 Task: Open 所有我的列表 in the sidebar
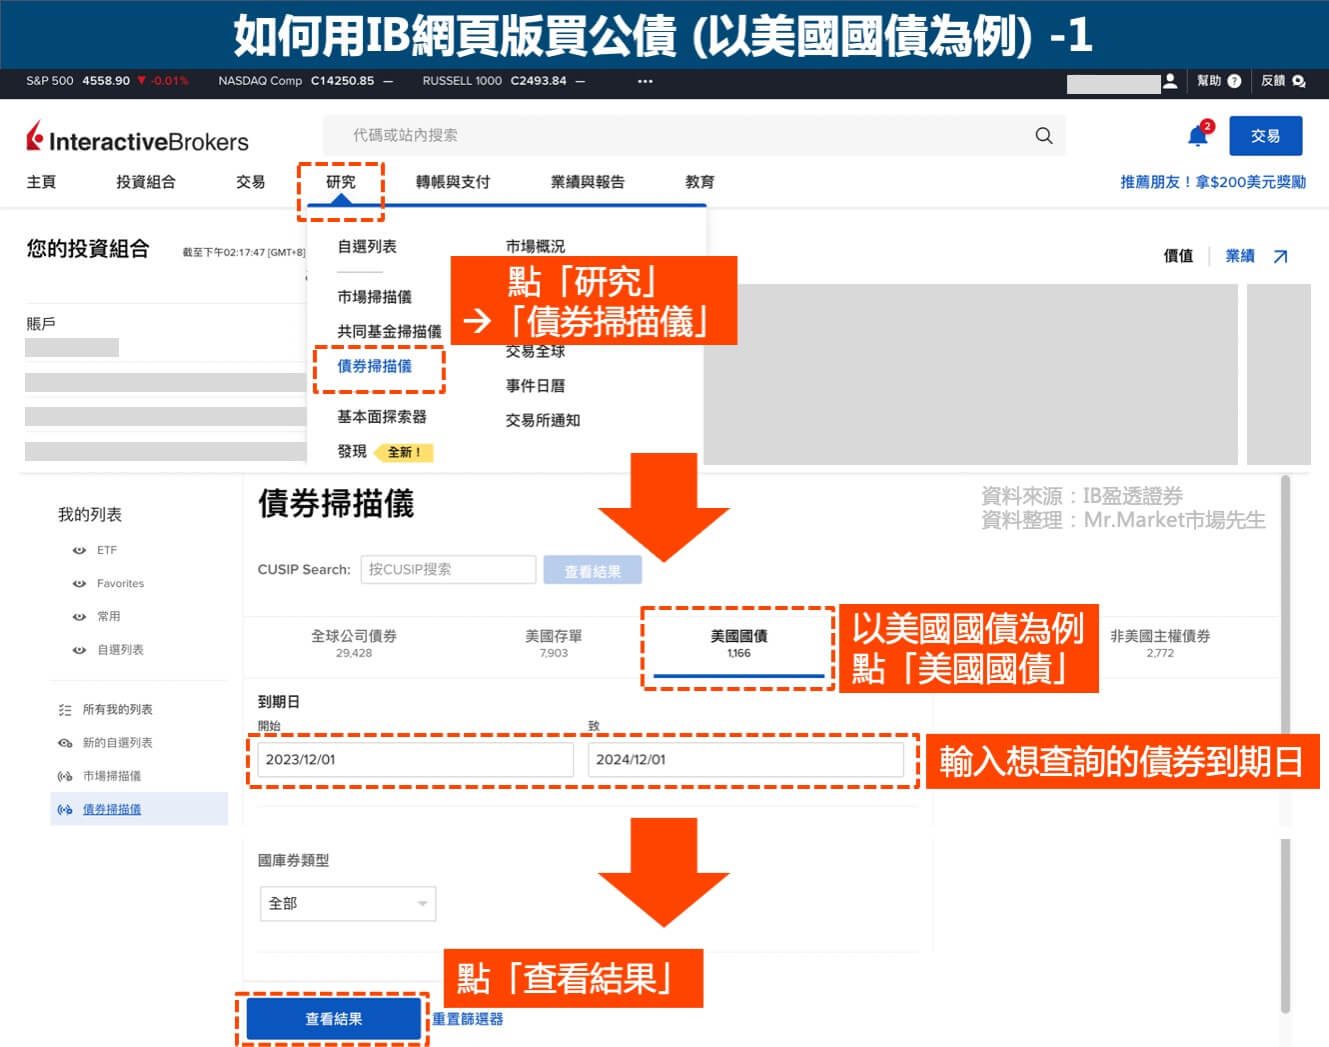(117, 709)
